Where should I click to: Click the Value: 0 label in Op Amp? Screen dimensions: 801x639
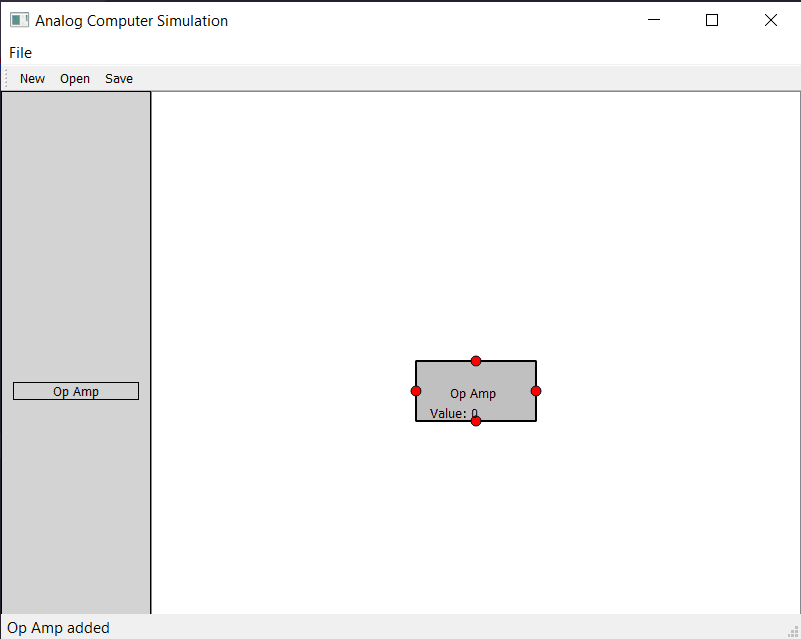tap(453, 413)
